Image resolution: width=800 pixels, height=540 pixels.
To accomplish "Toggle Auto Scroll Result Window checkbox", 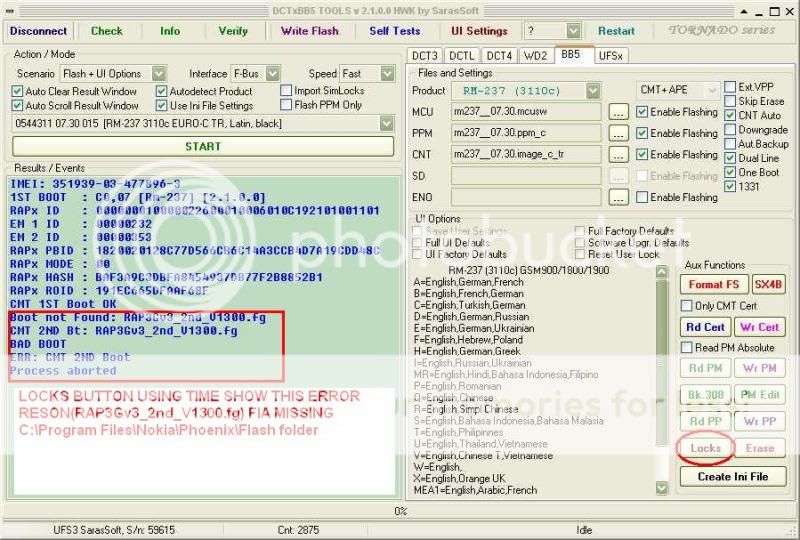I will coord(17,106).
